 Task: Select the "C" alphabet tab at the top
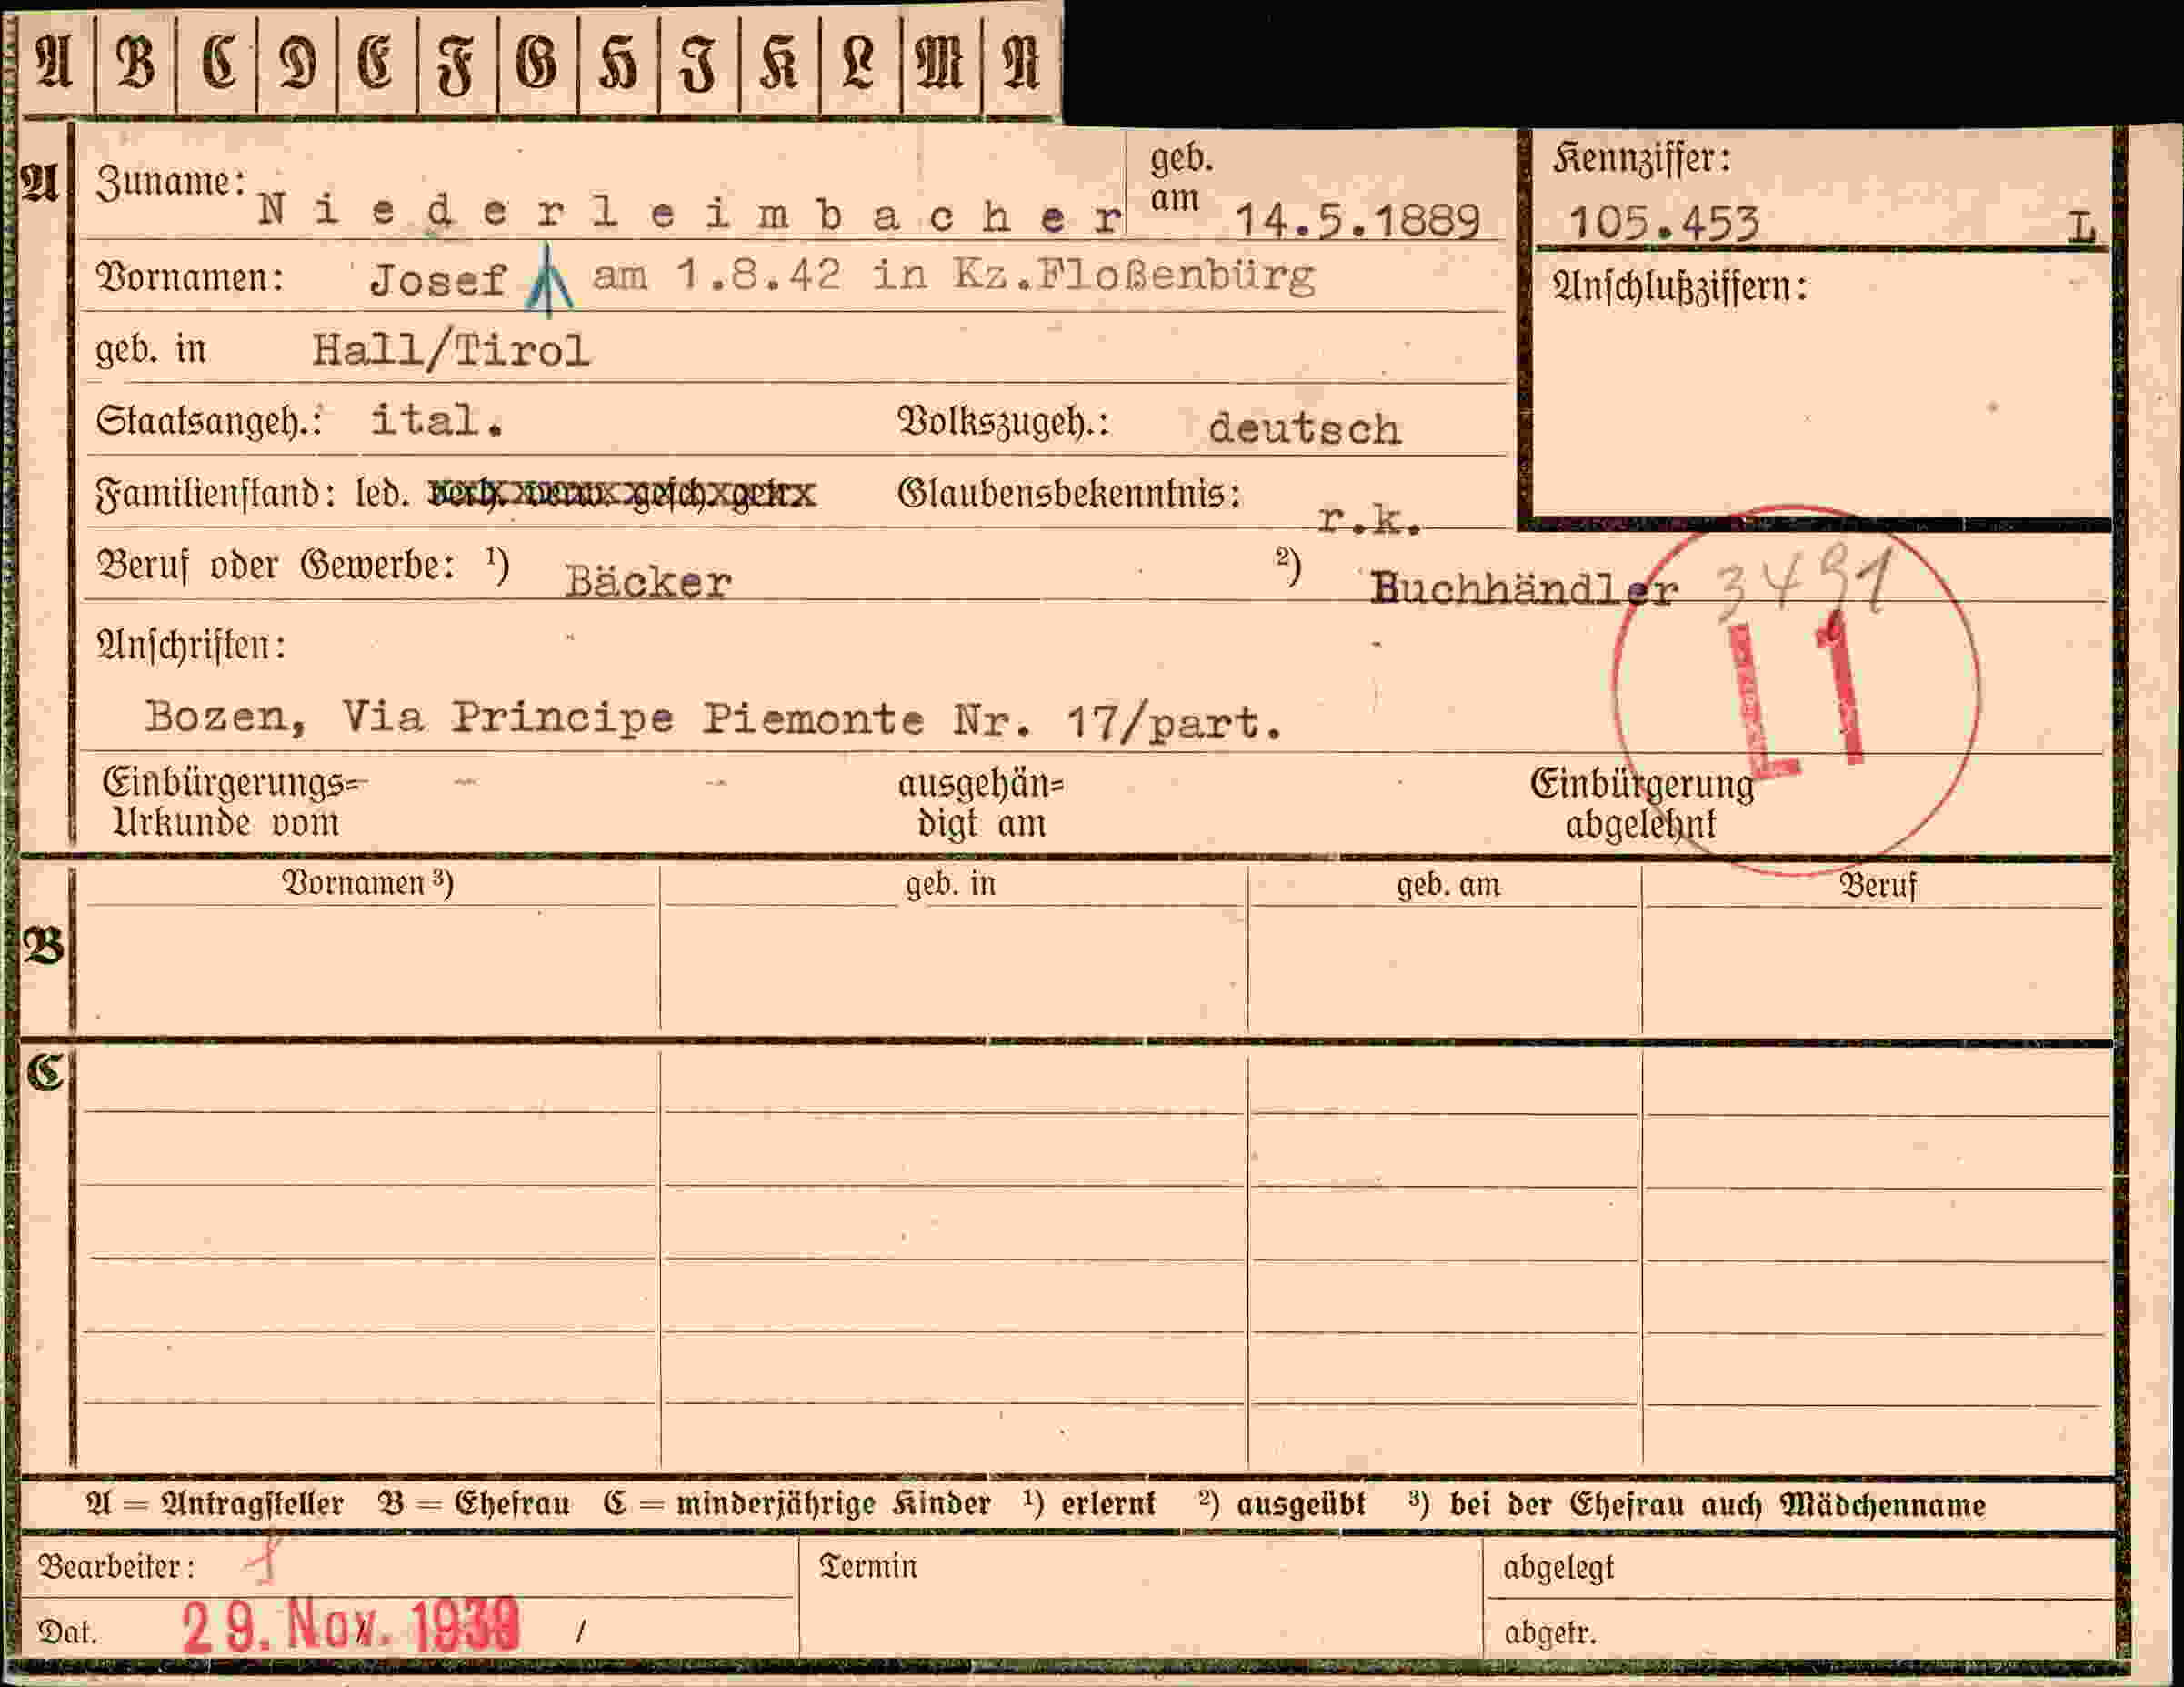(216, 64)
